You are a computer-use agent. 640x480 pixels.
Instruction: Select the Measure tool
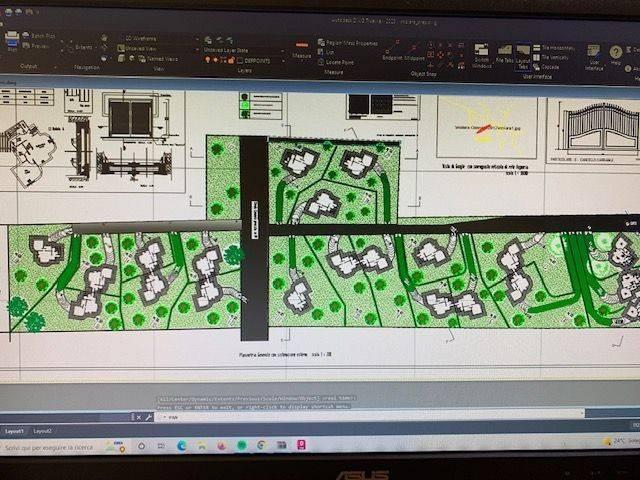[303, 48]
